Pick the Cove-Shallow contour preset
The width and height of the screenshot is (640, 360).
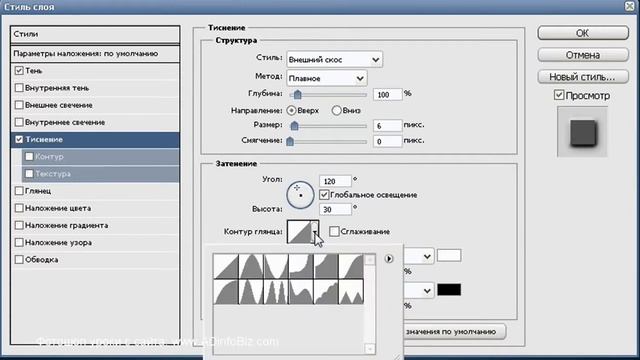tap(326, 266)
